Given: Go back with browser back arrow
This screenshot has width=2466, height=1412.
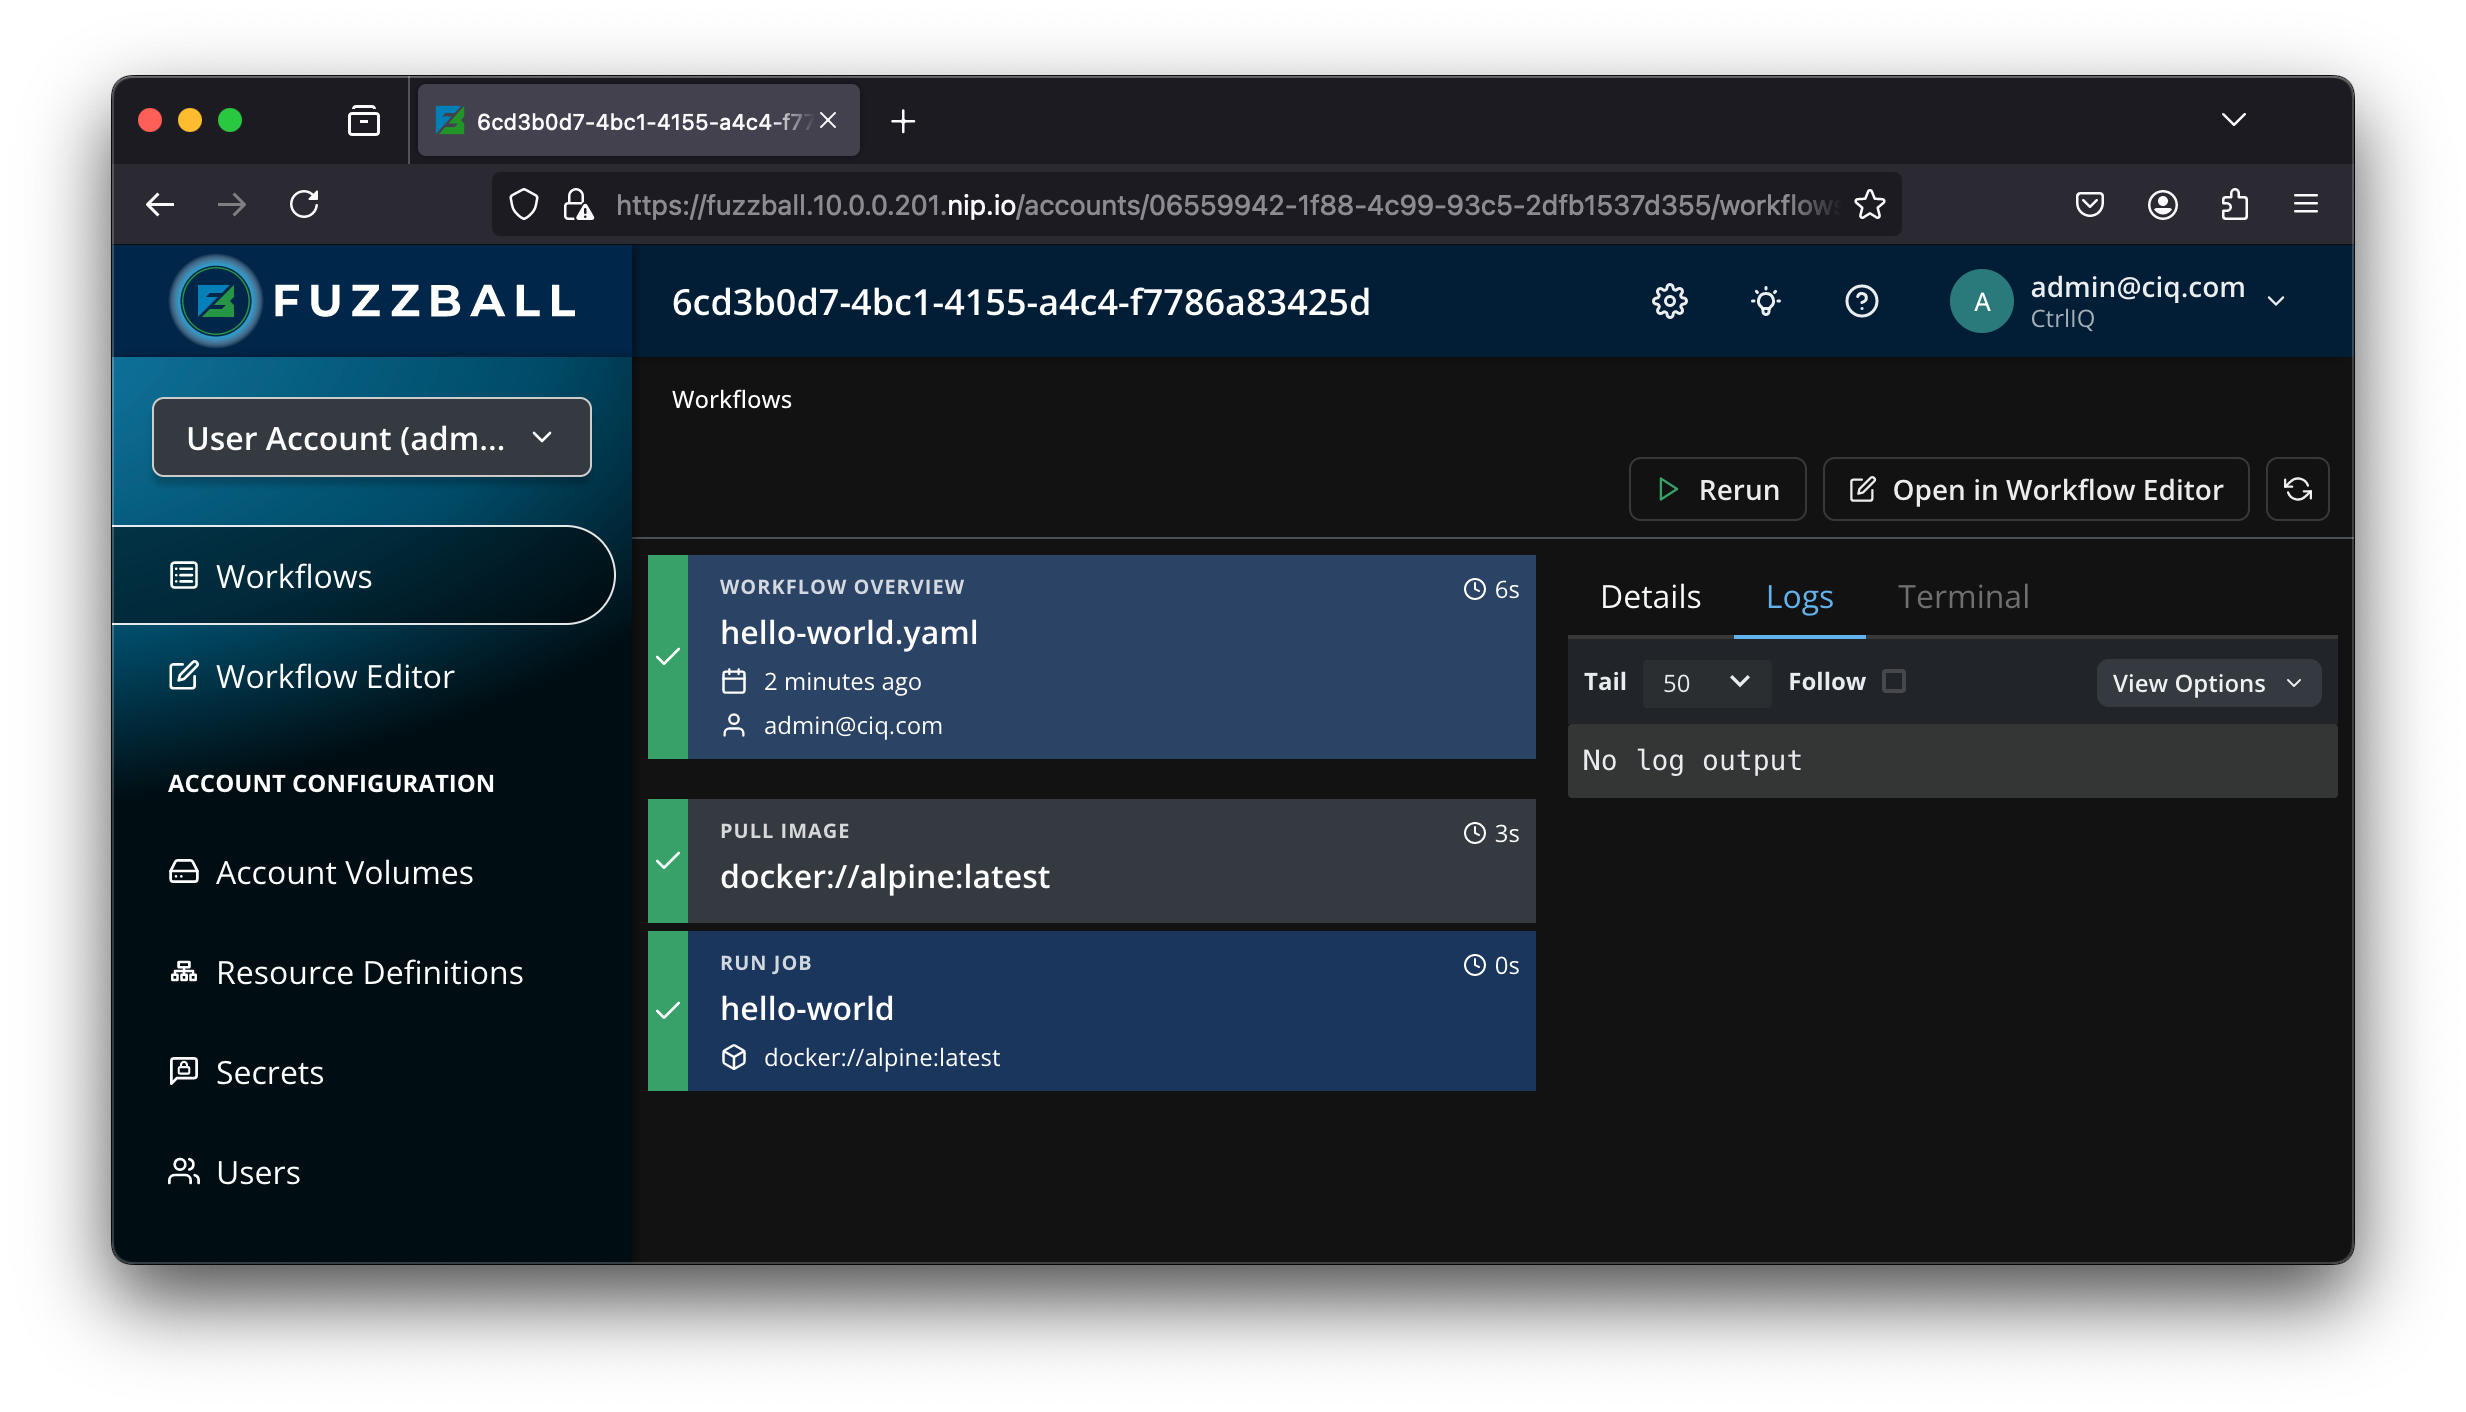Looking at the screenshot, I should pos(160,205).
